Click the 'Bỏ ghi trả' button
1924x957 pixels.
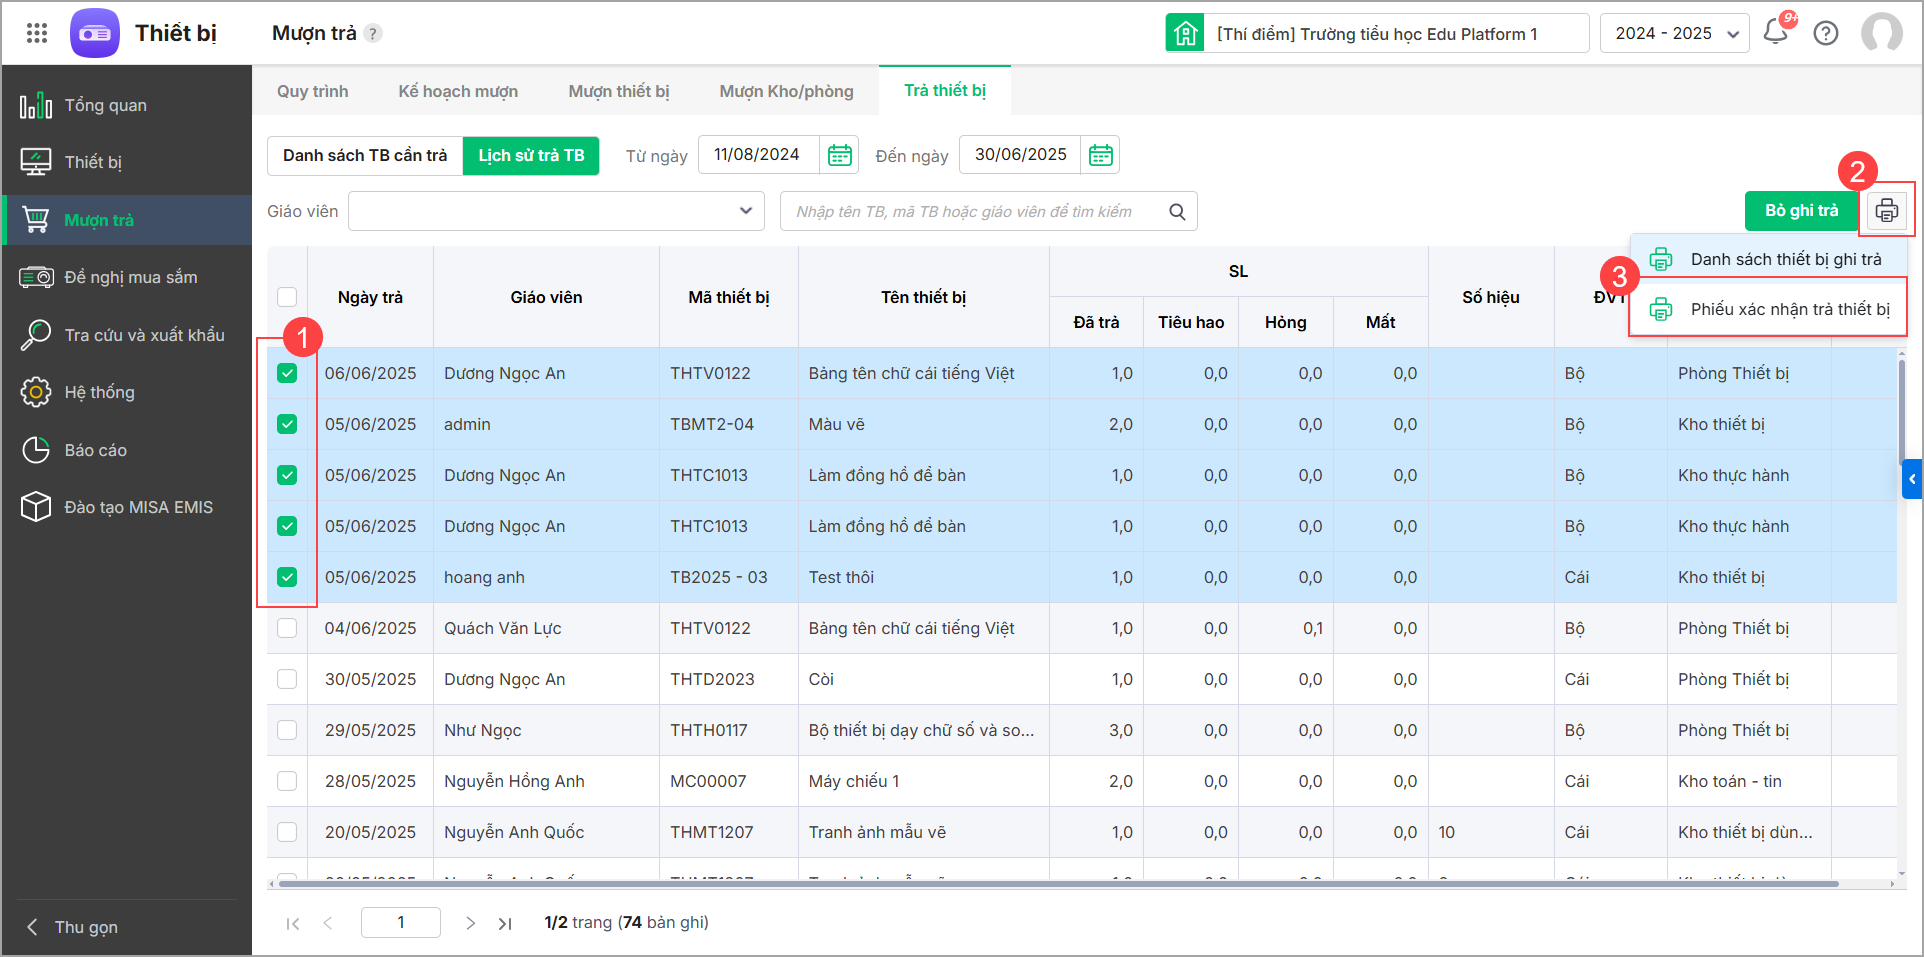click(1801, 211)
